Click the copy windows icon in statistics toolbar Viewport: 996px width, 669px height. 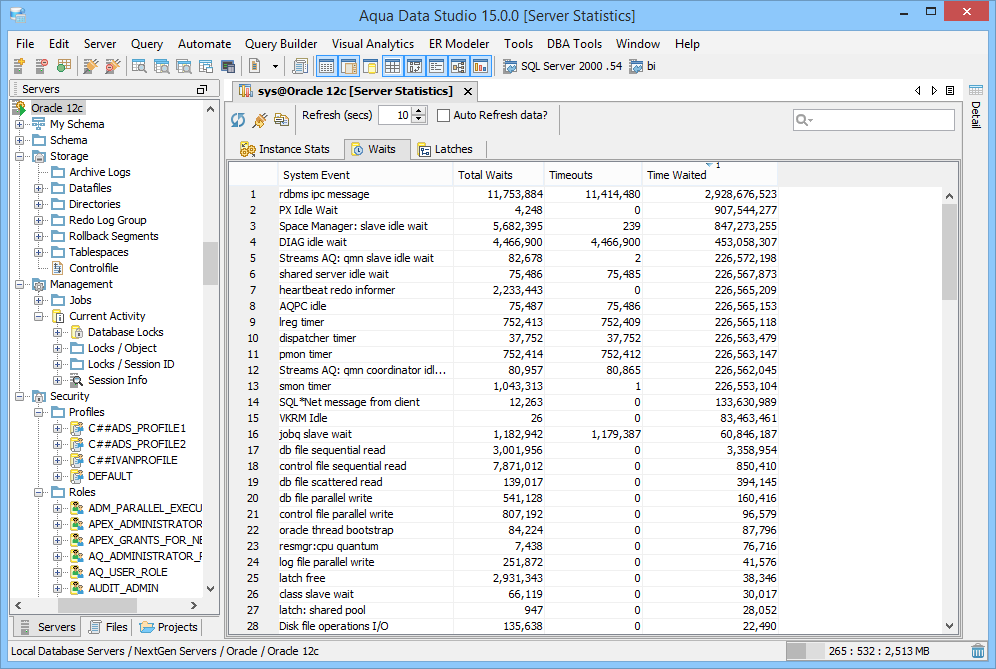click(281, 119)
